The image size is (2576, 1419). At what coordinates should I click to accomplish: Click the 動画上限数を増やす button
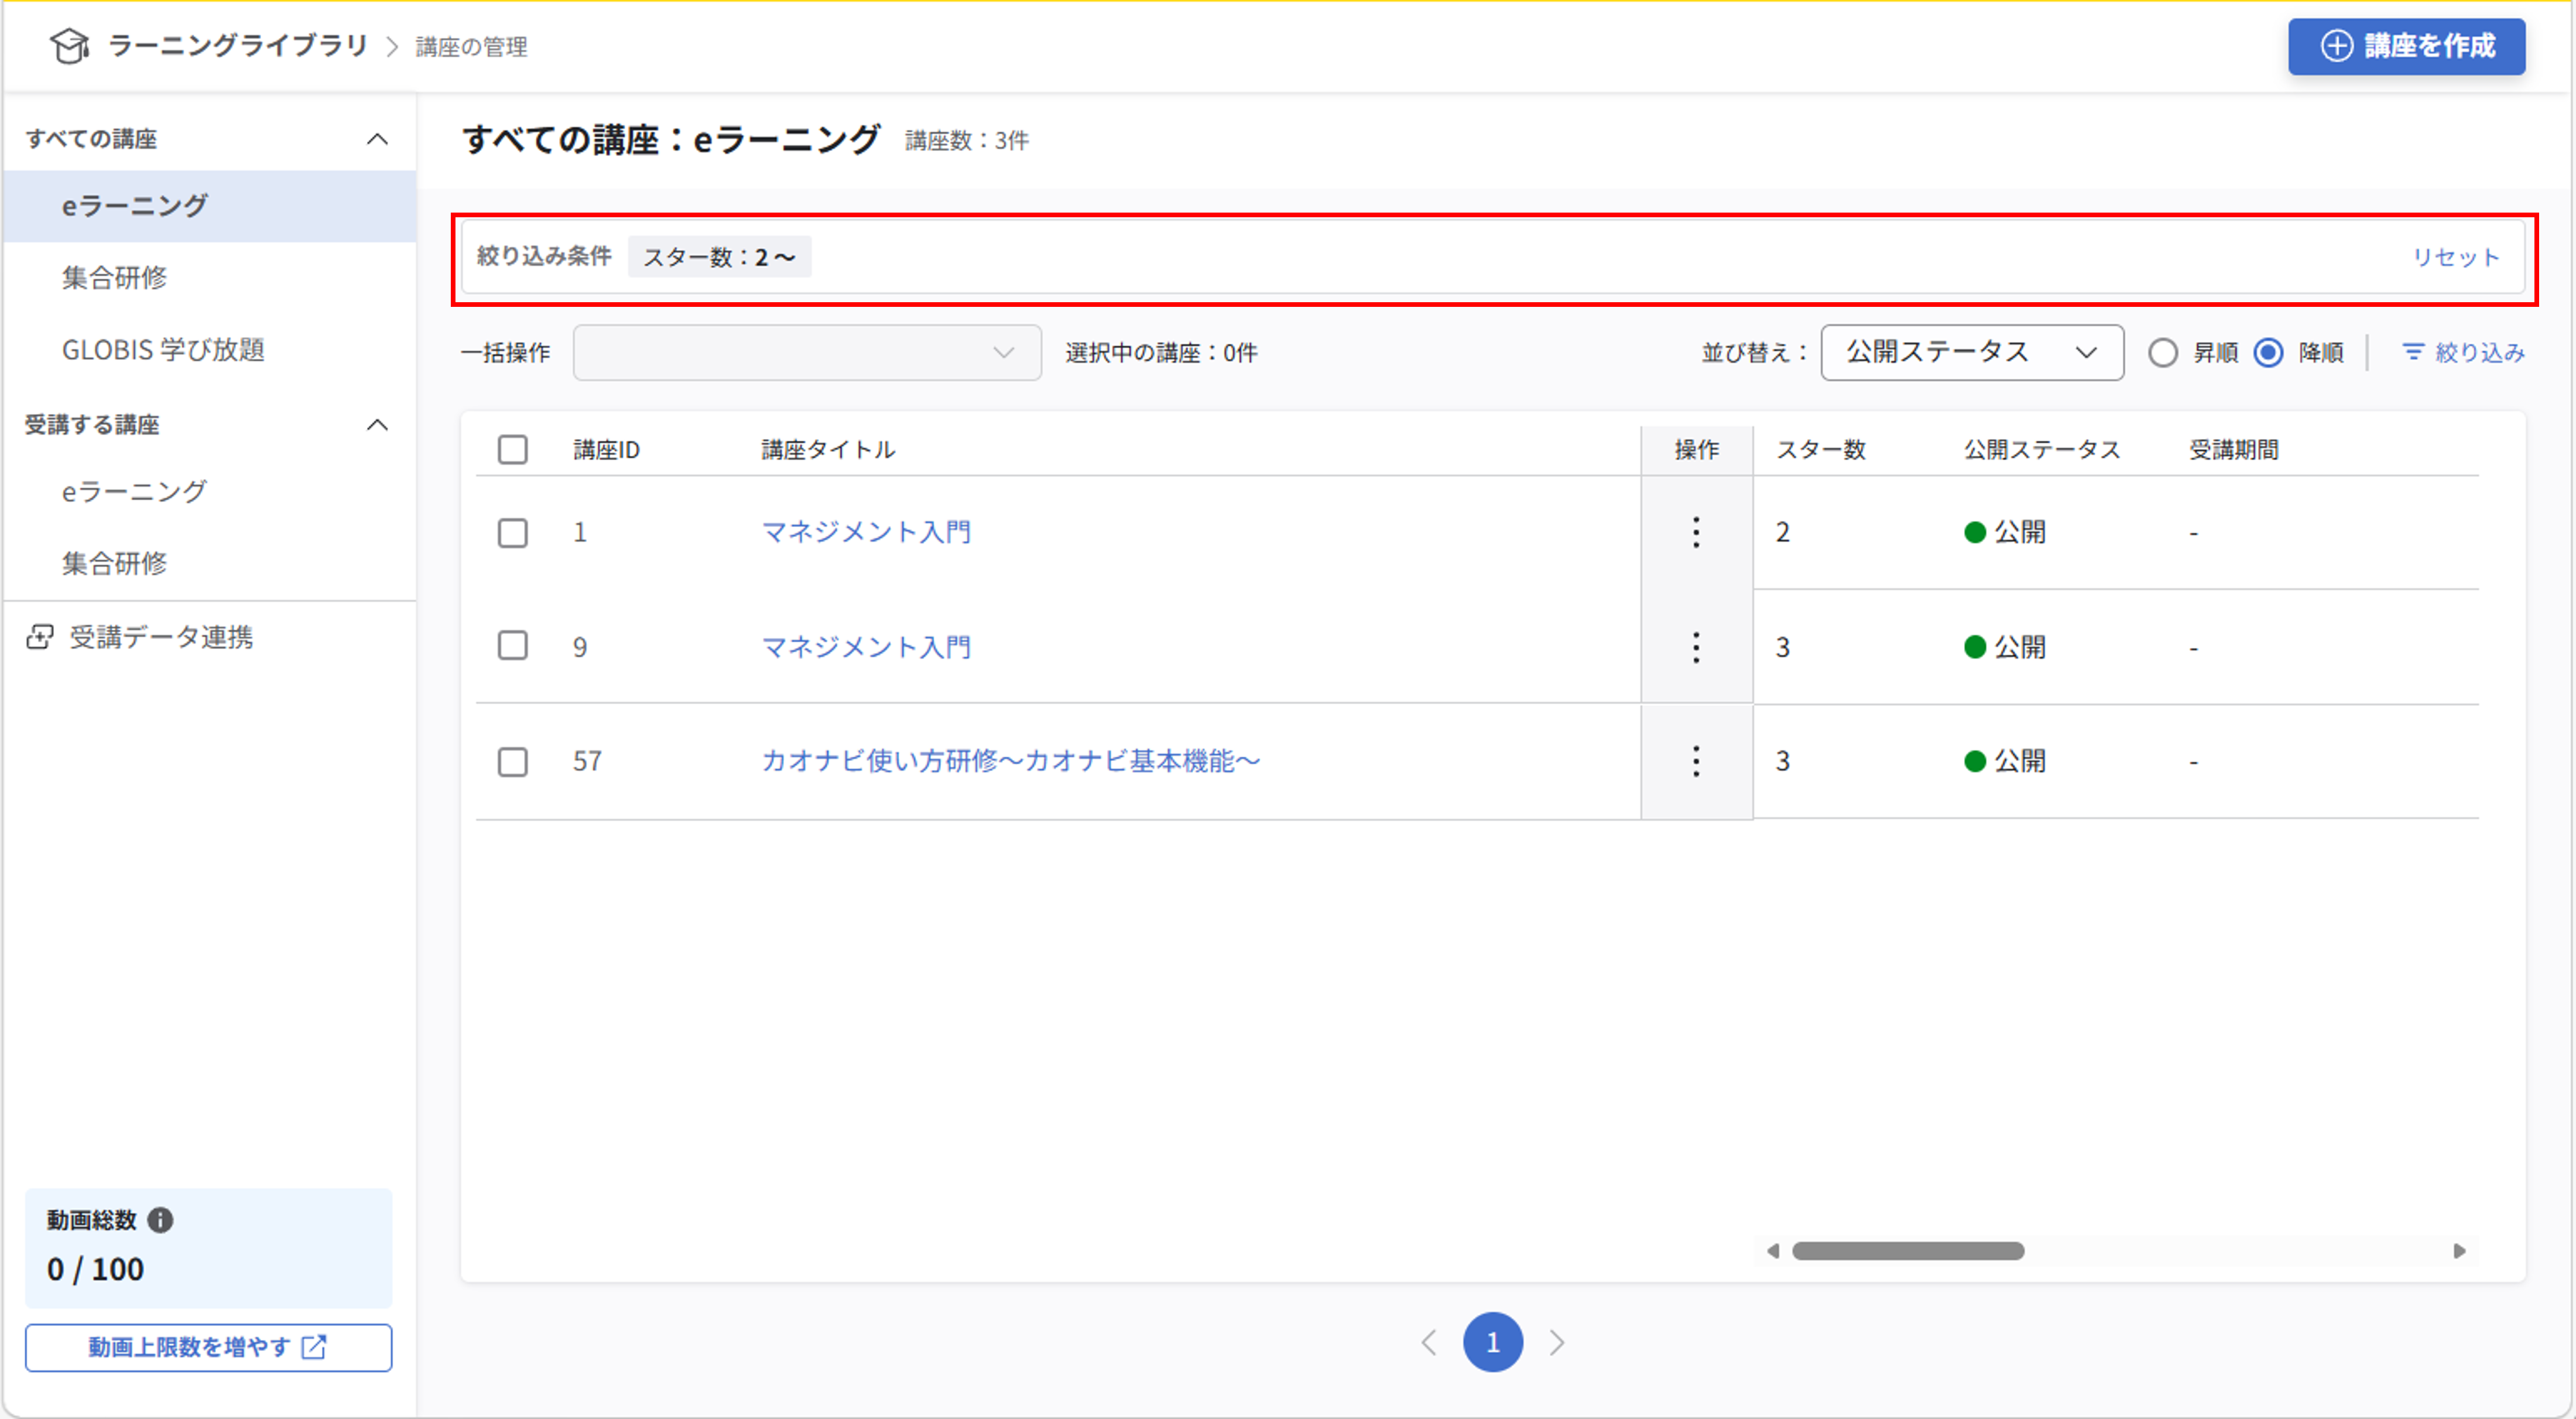(x=208, y=1347)
